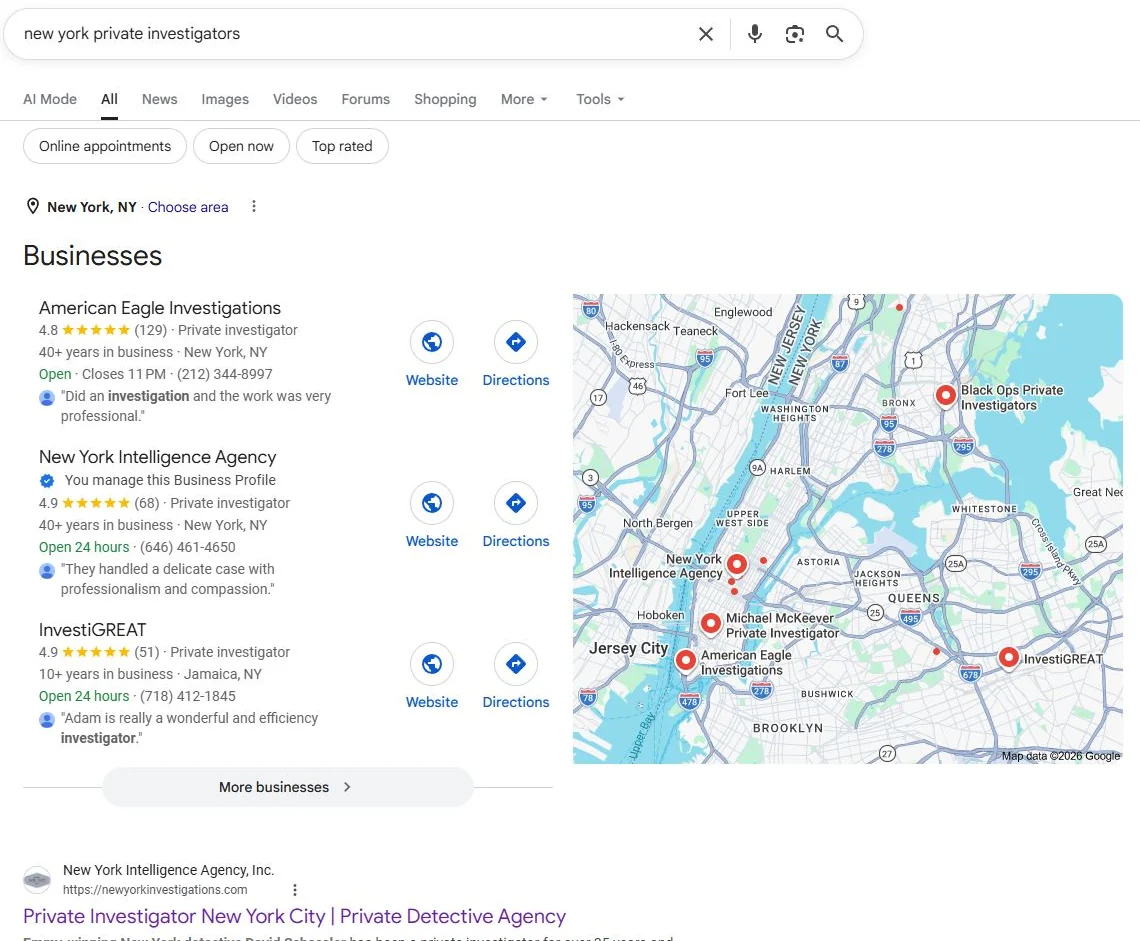Viewport: 1140px width, 941px height.
Task: Open search by image camera icon
Action: point(795,34)
